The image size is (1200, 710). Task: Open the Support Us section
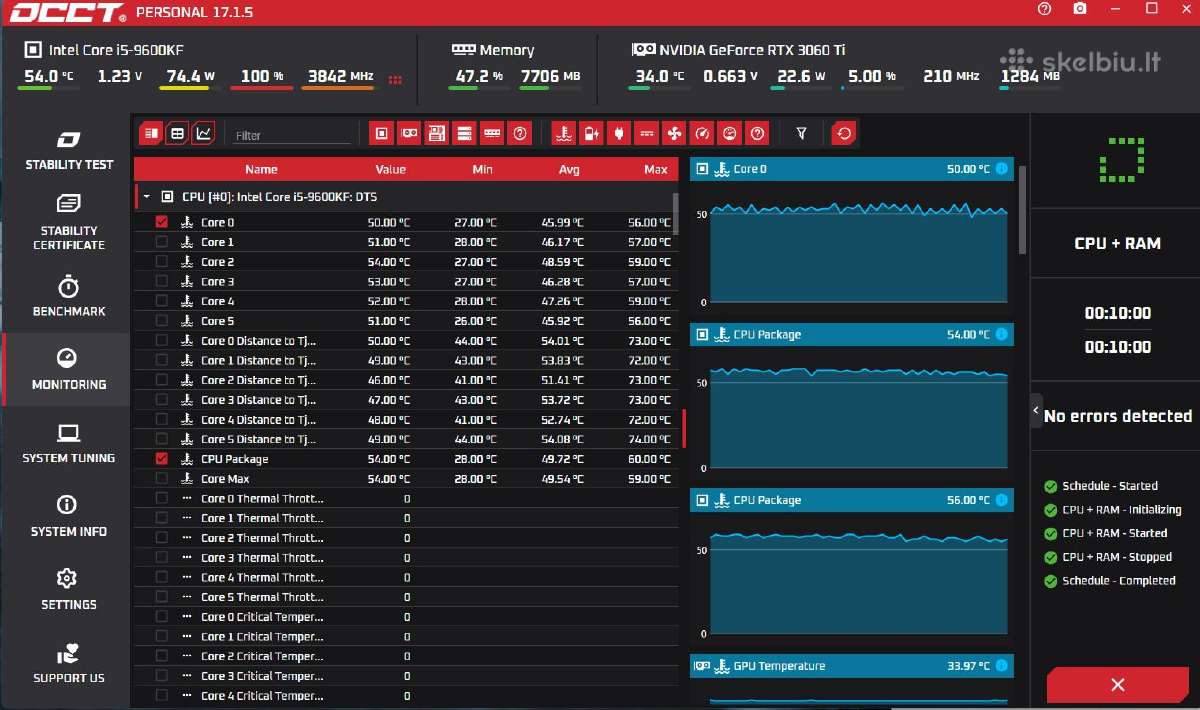tap(69, 664)
